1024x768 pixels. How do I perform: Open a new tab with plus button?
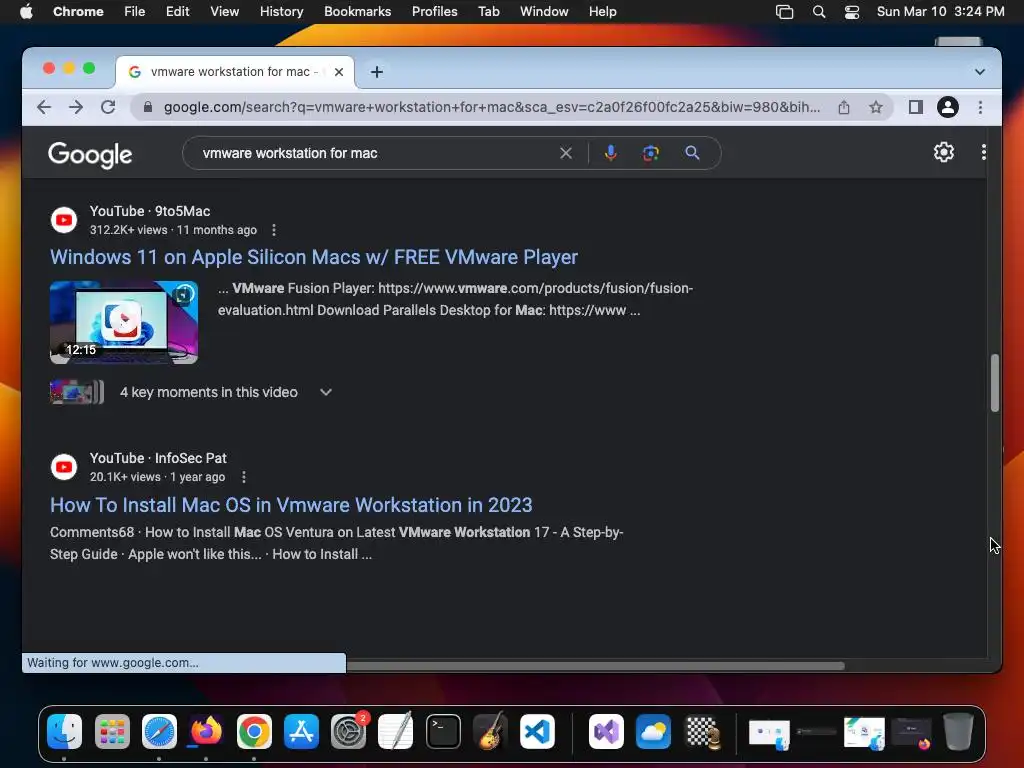click(x=377, y=72)
